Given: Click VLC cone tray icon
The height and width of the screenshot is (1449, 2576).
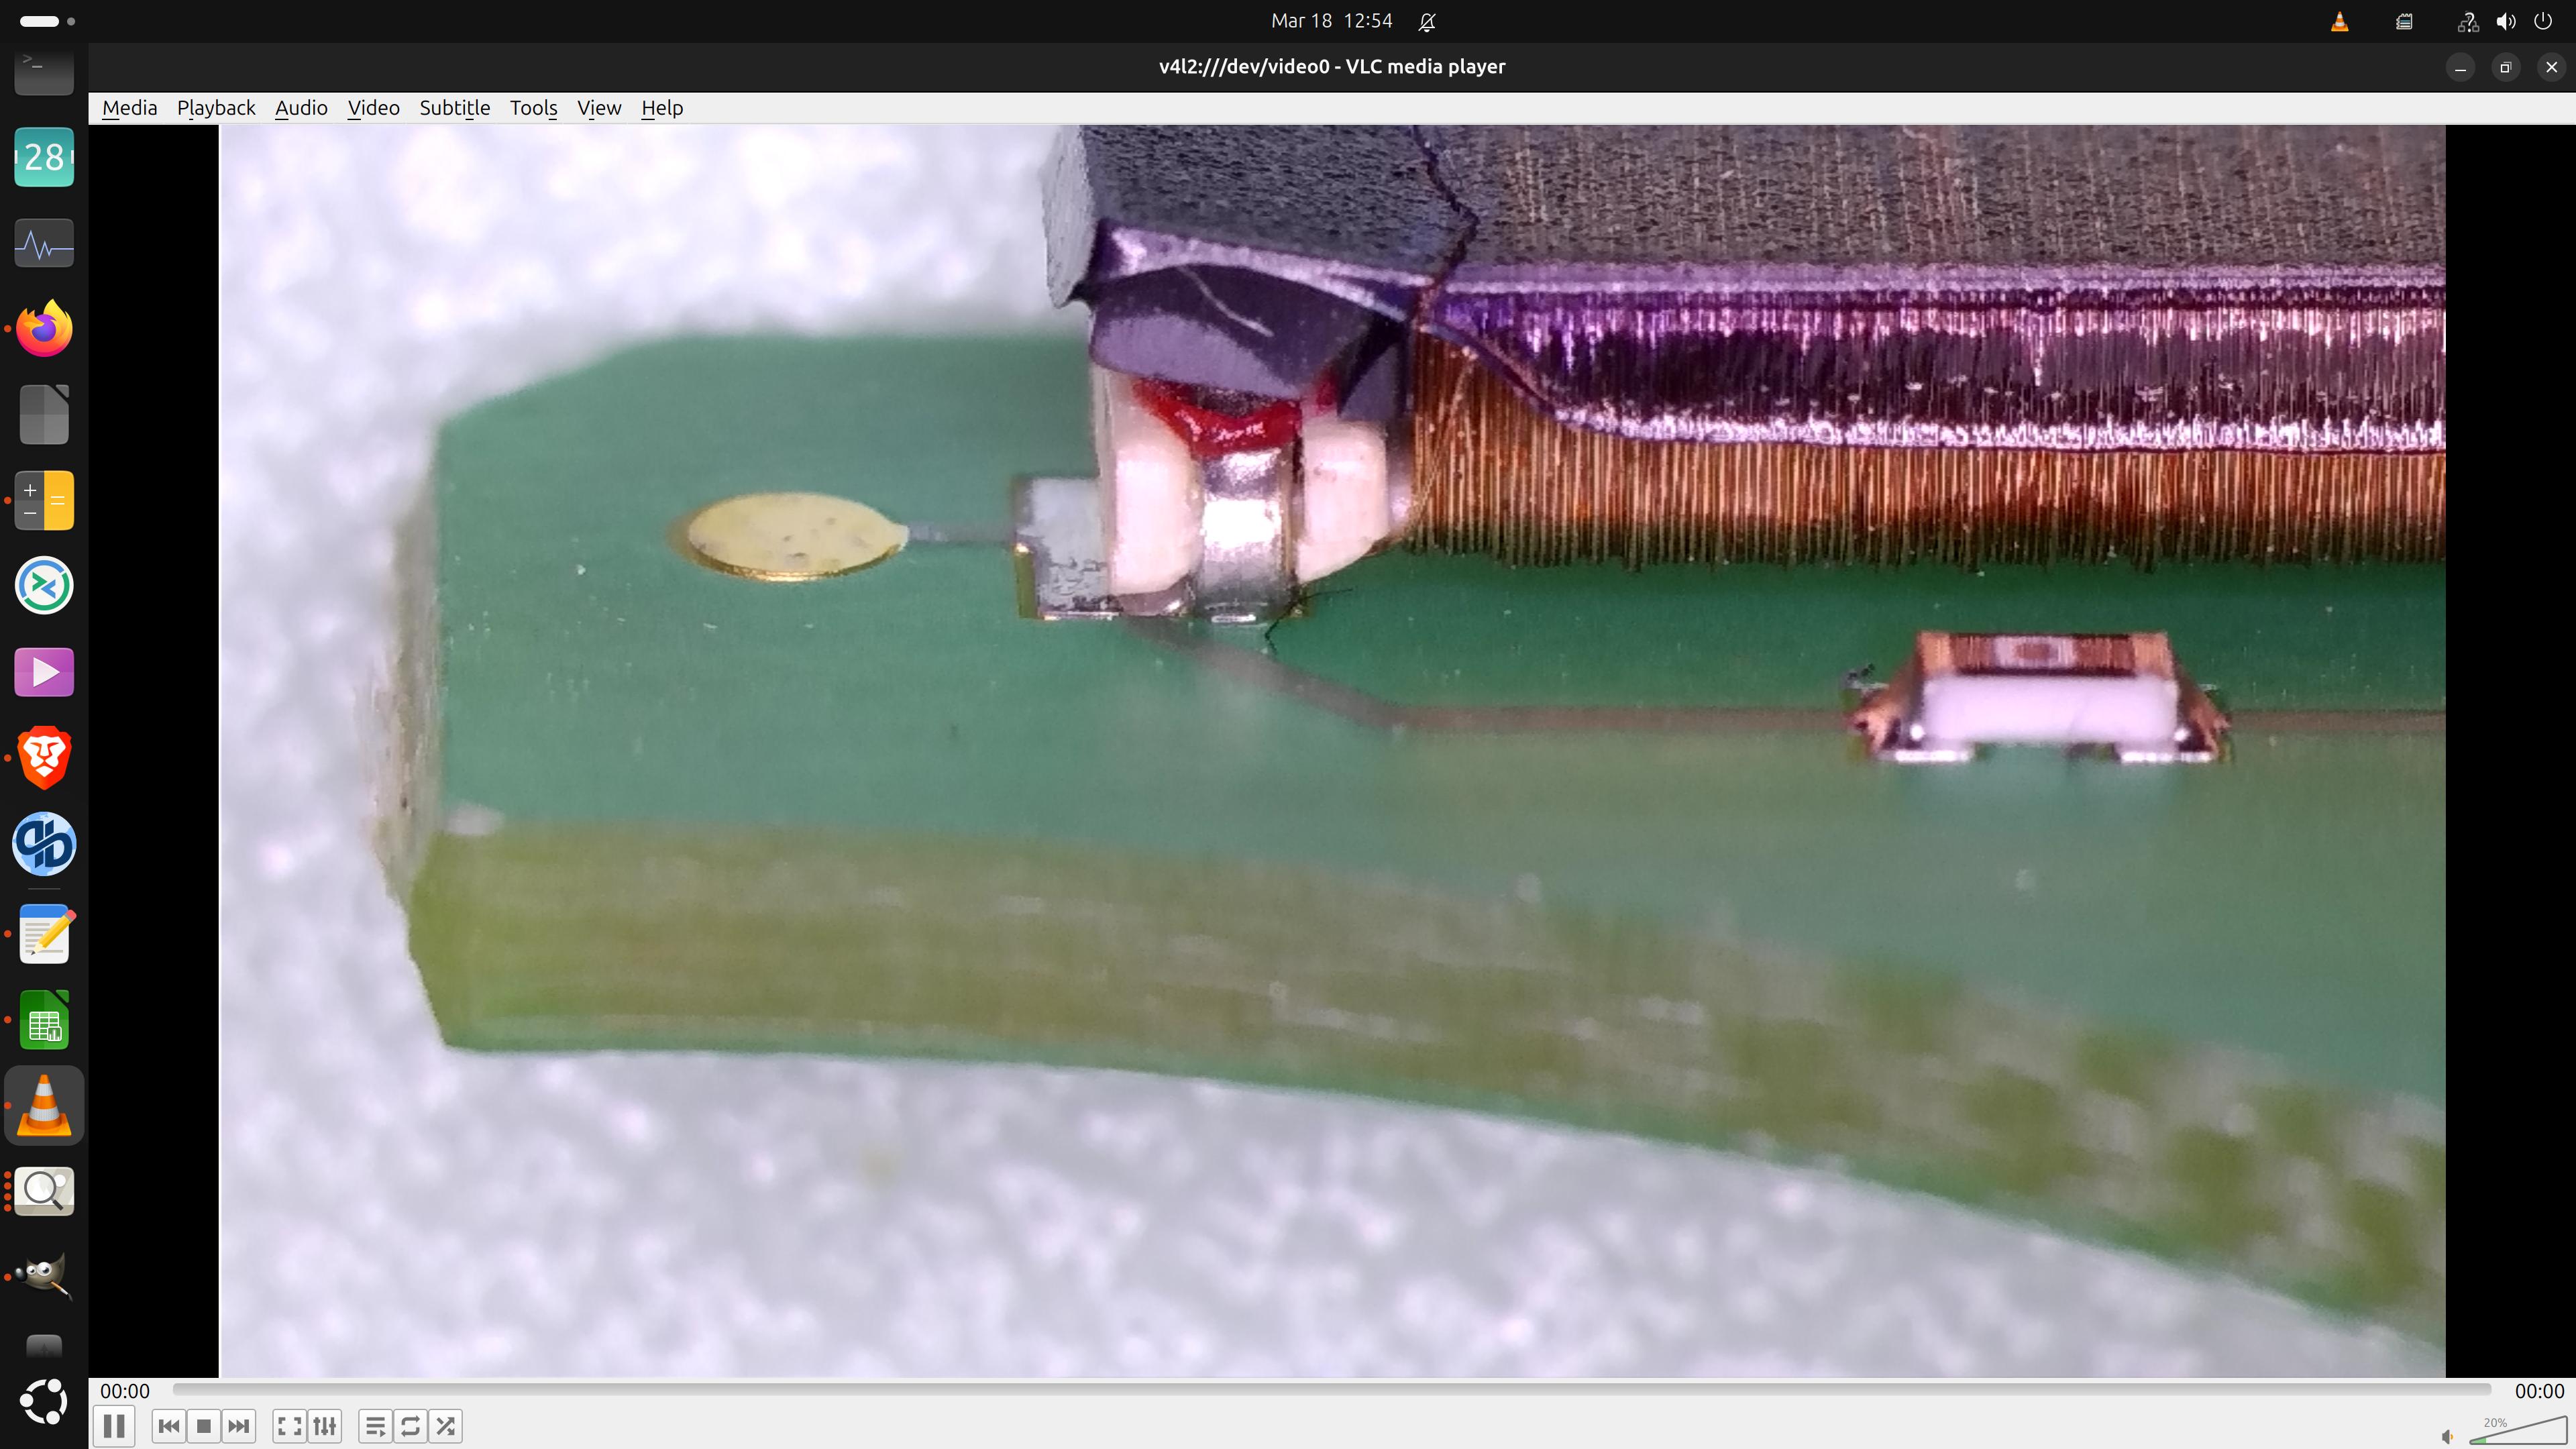Looking at the screenshot, I should click(2340, 21).
